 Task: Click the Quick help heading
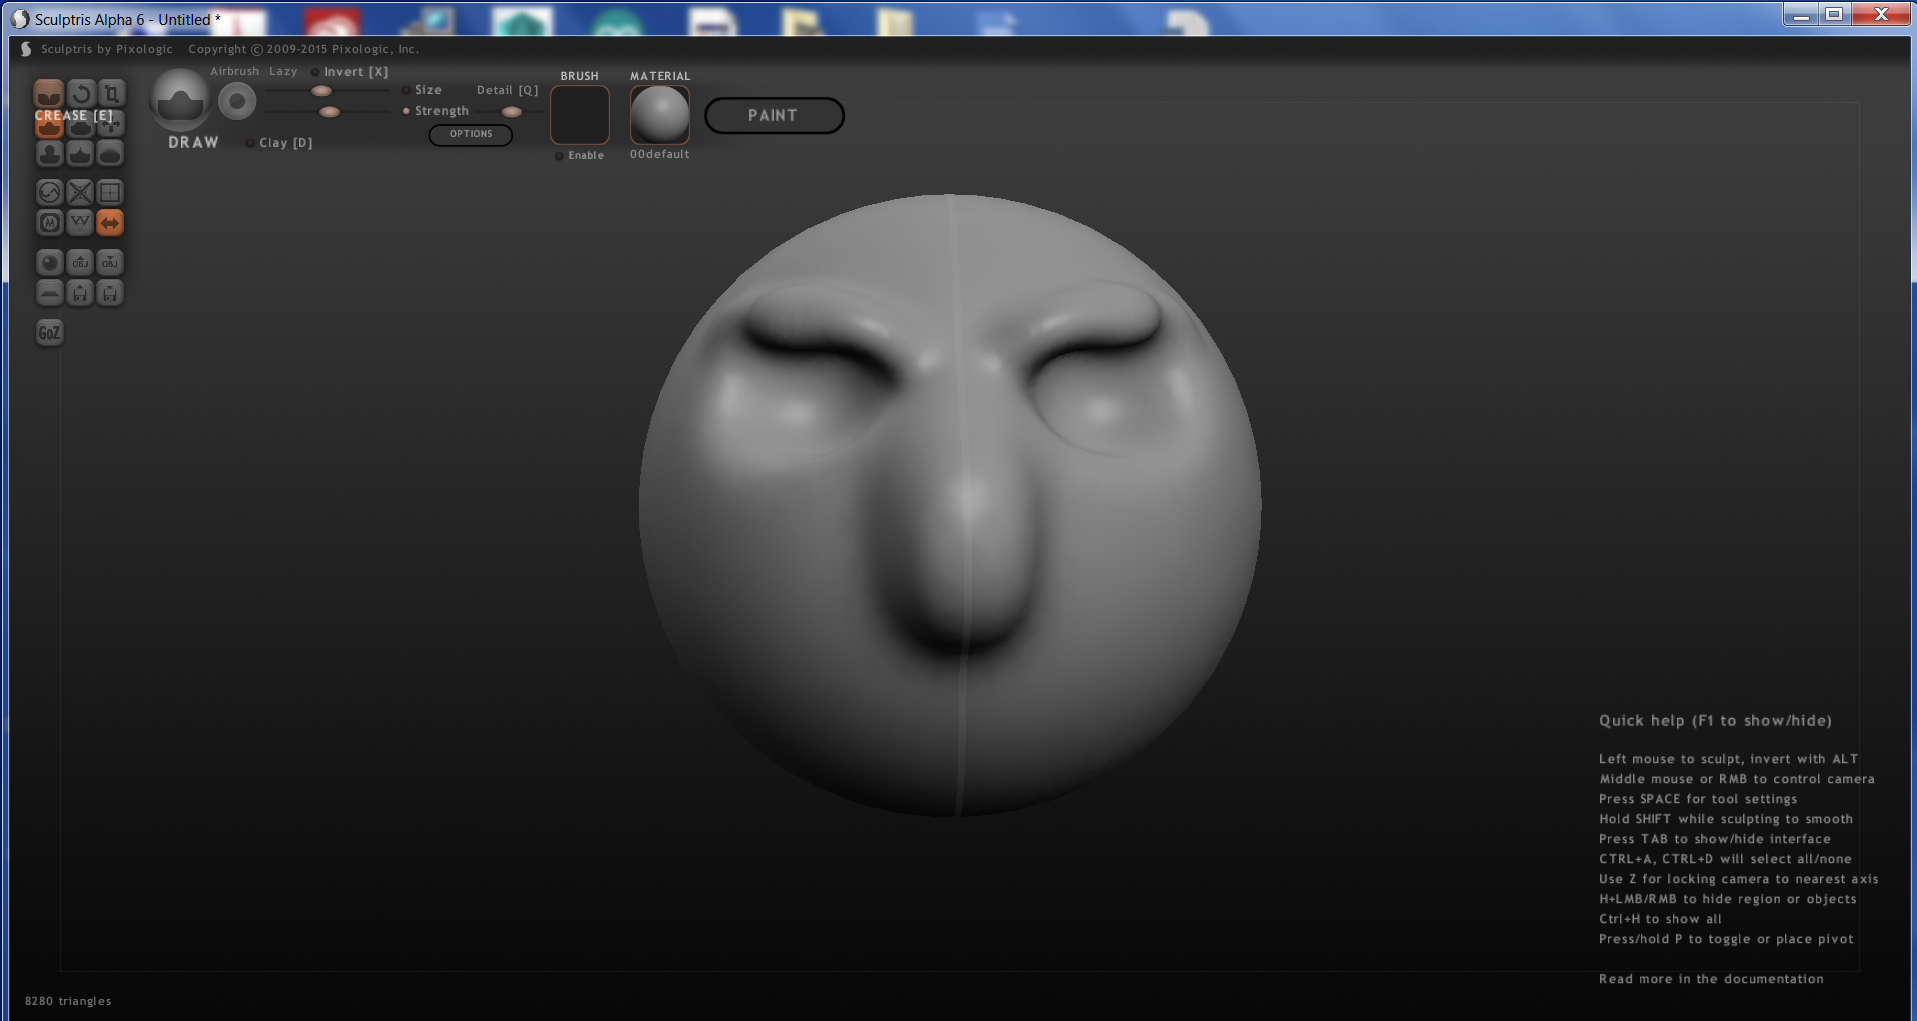coord(1715,721)
